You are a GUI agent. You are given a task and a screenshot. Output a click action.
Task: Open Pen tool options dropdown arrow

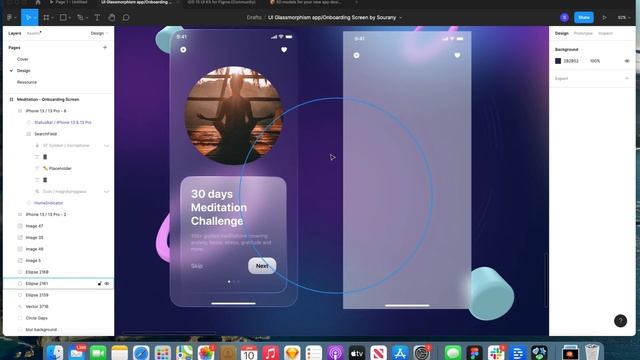87,18
